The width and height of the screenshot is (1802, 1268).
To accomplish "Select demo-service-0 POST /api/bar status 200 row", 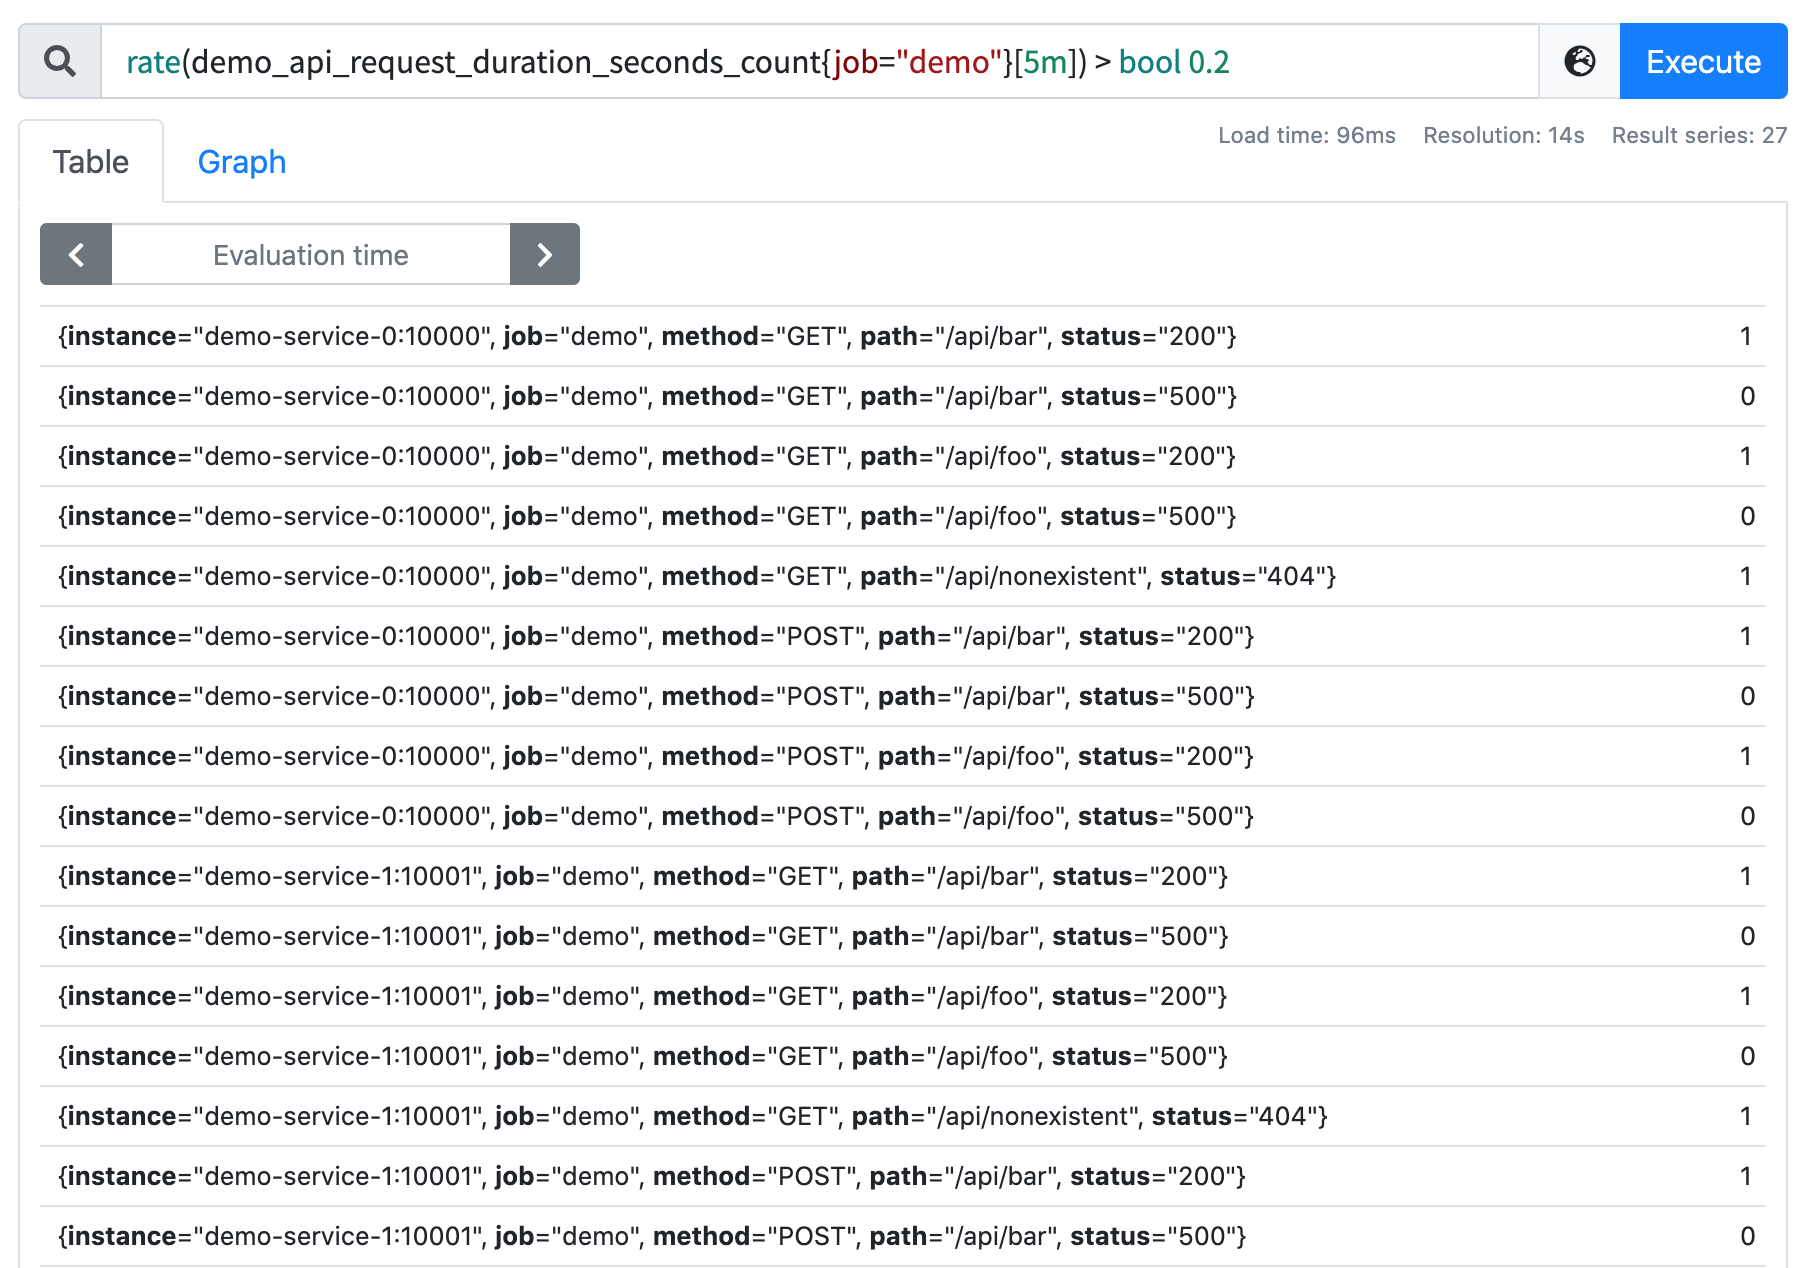I will 903,636.
